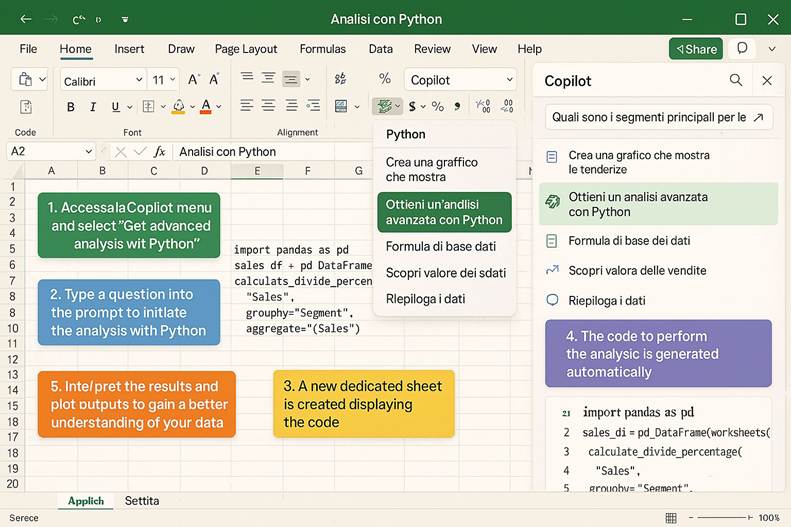Click the Bold formatting button
This screenshot has width=791, height=527.
pyautogui.click(x=70, y=107)
